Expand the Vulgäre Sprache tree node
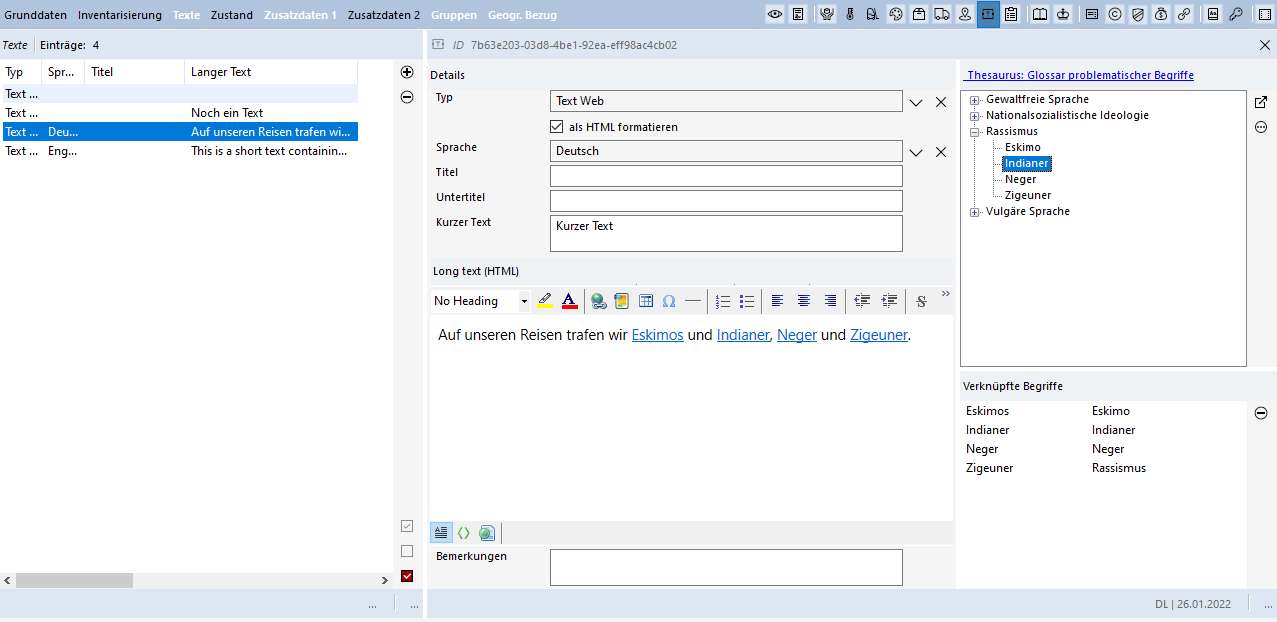 975,212
